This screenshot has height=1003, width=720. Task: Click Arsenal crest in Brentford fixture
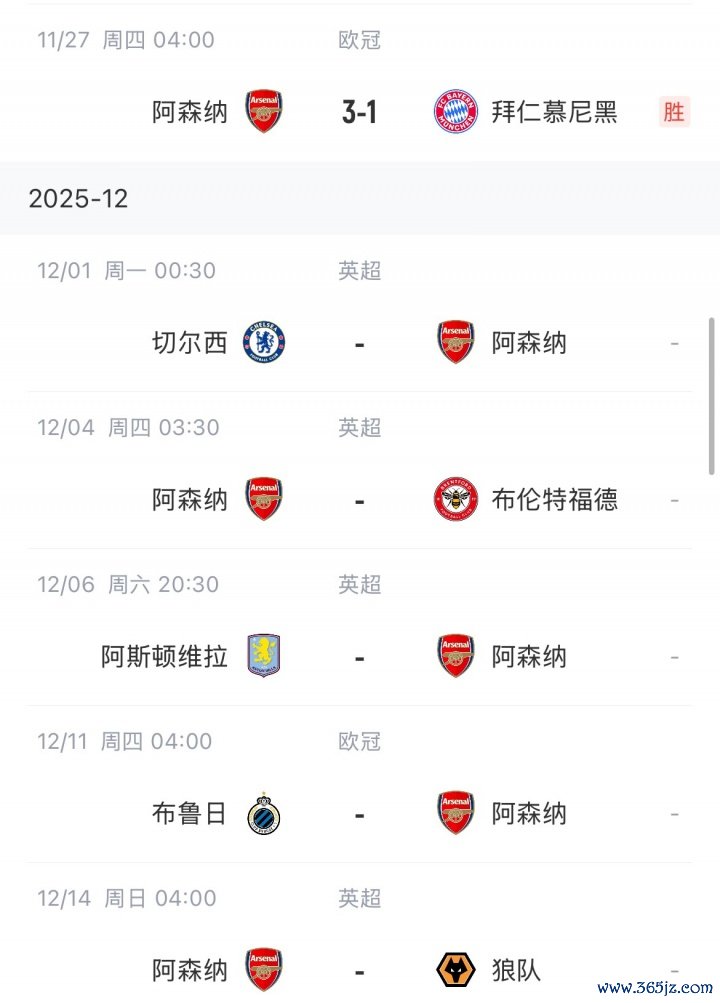pos(264,499)
